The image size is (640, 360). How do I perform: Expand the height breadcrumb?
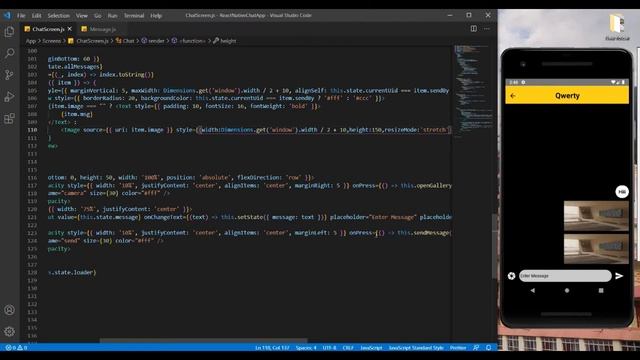pos(224,41)
